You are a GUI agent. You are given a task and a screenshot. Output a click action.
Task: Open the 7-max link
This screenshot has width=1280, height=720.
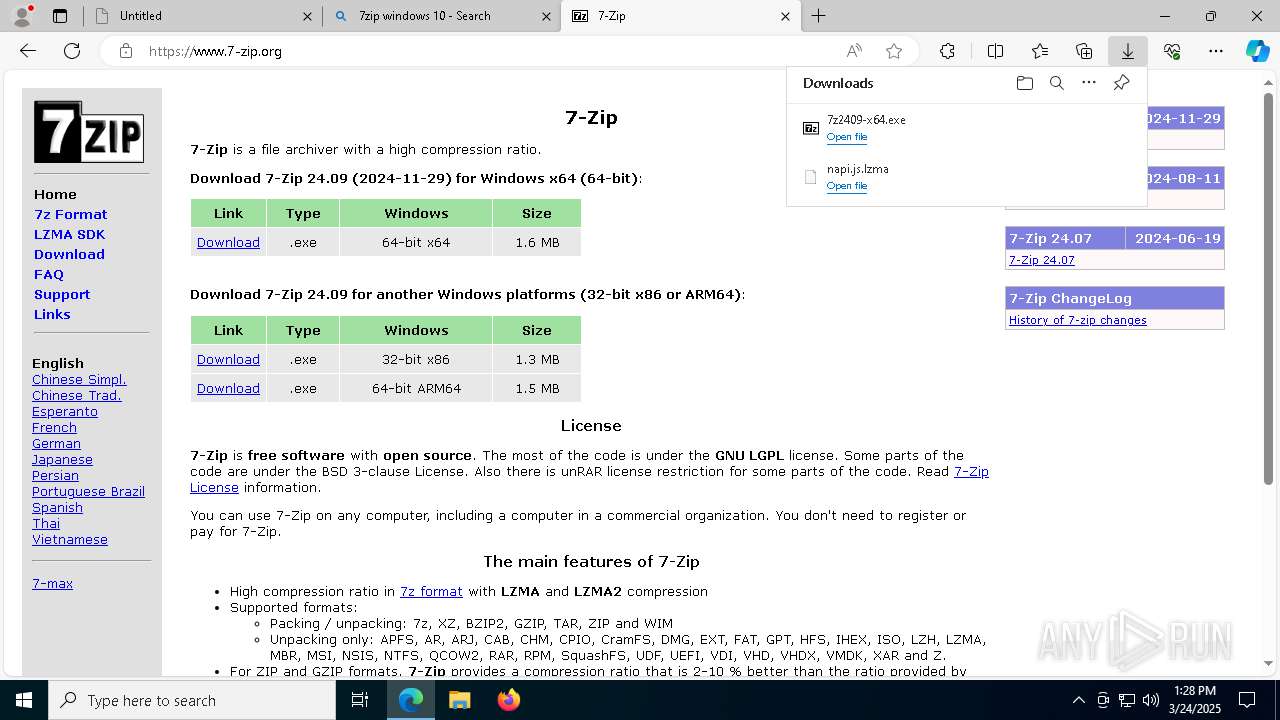[52, 583]
